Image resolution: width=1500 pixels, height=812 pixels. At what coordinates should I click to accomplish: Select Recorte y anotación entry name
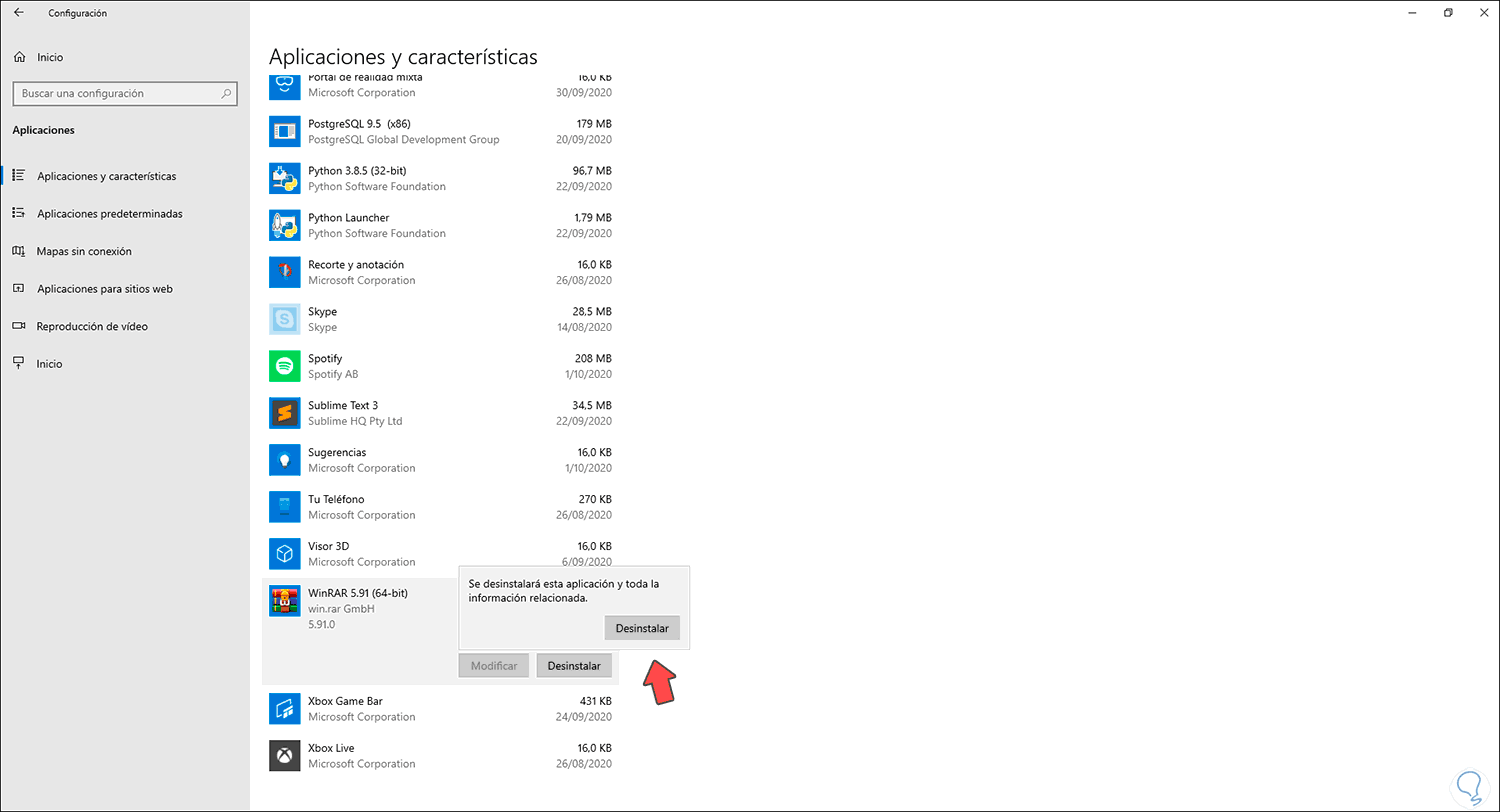[356, 264]
